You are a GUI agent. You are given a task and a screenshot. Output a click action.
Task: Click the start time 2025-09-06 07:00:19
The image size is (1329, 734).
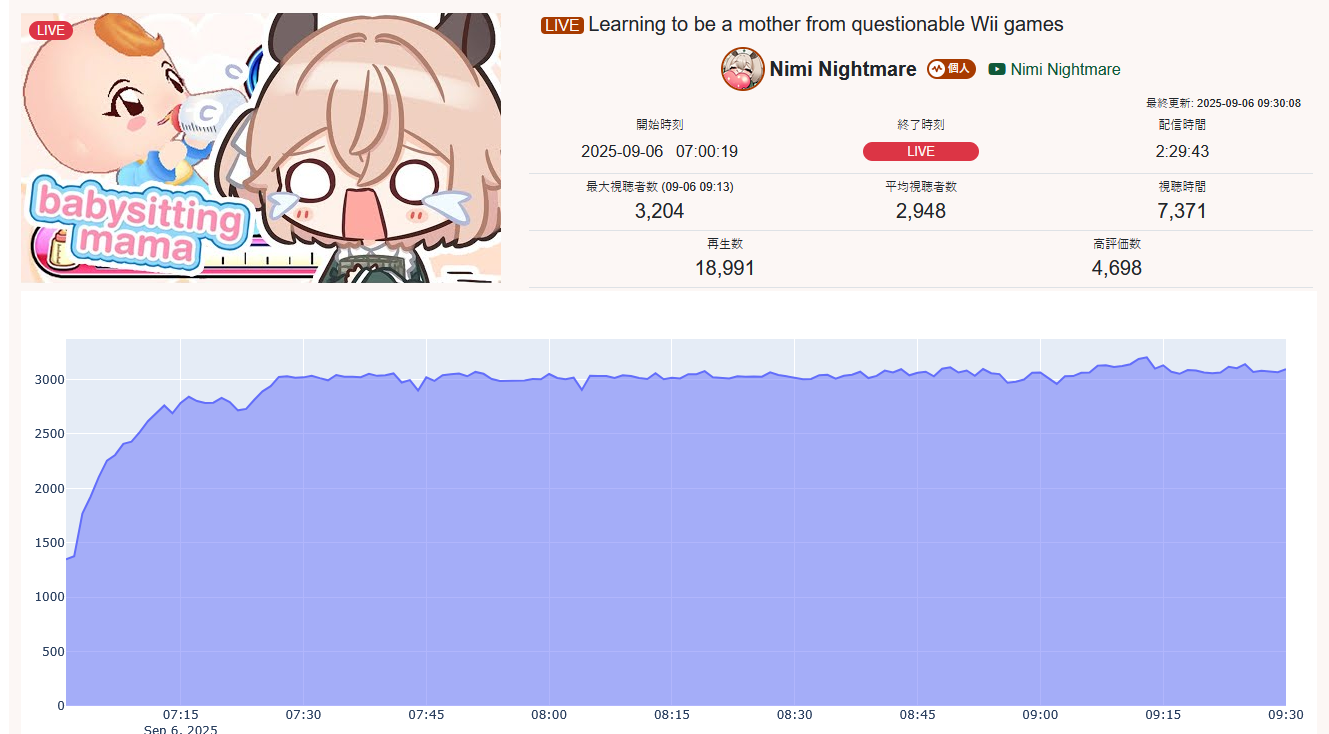click(x=660, y=152)
